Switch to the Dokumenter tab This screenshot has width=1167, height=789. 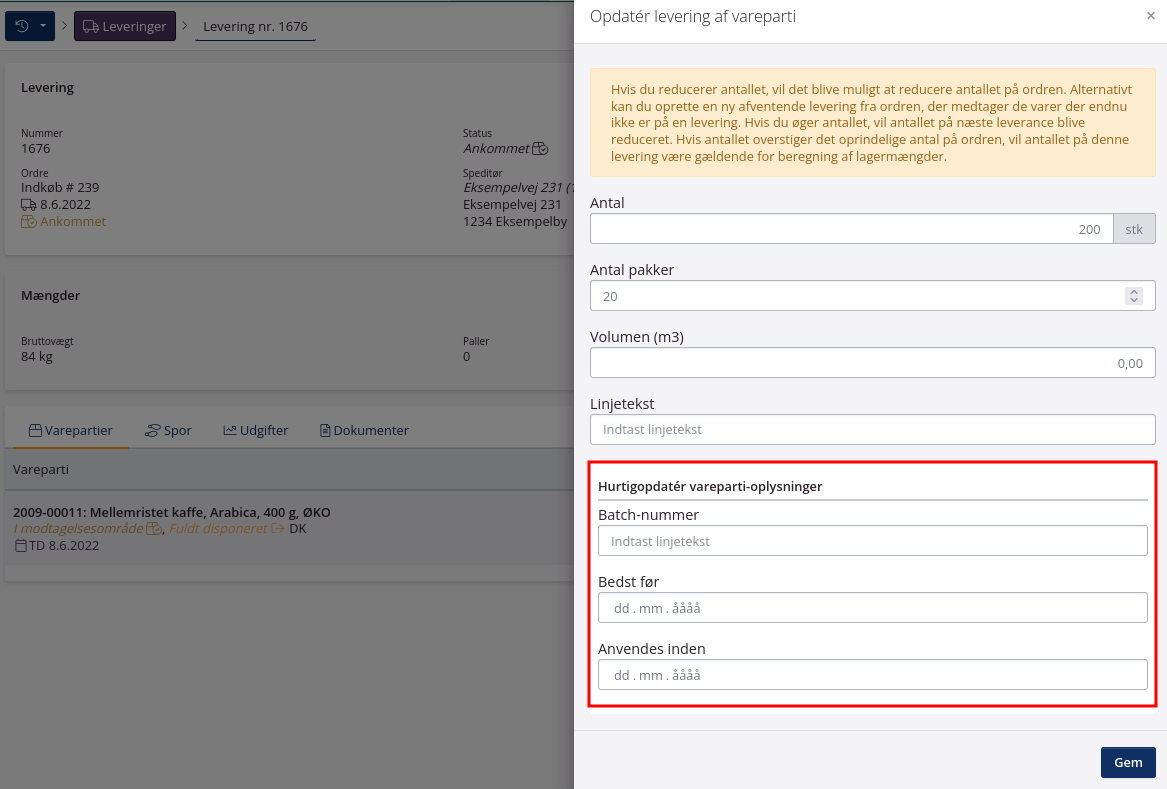point(364,430)
